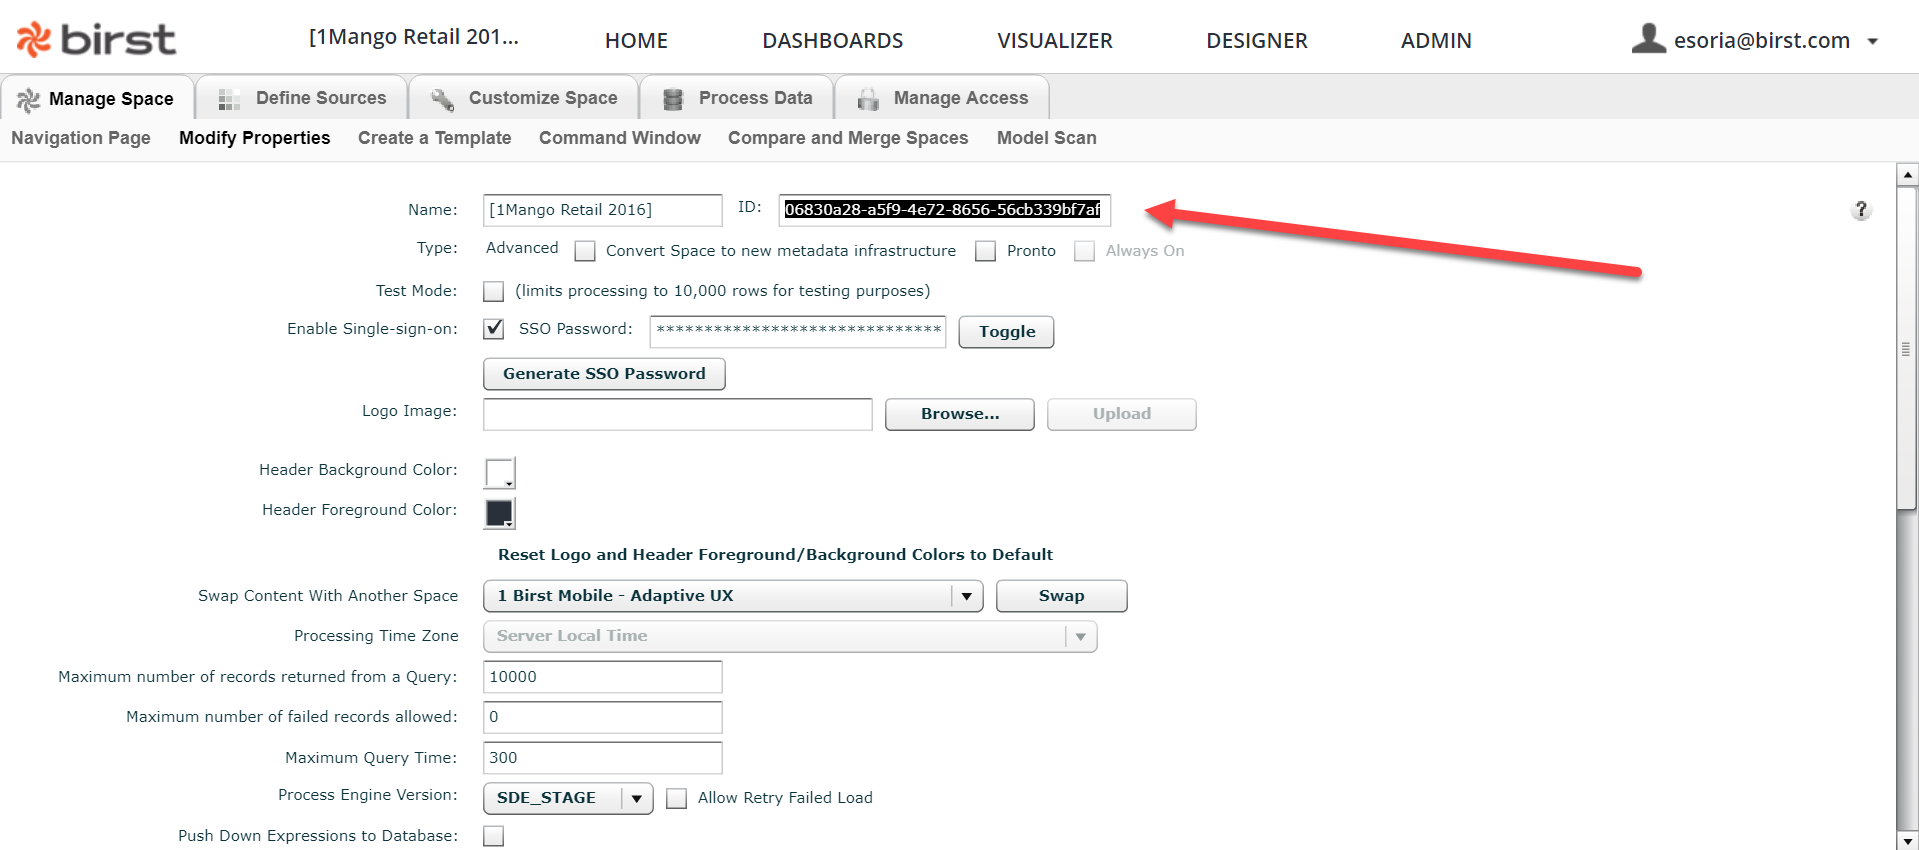
Task: Click Maximum records returned from Query field
Action: point(603,677)
